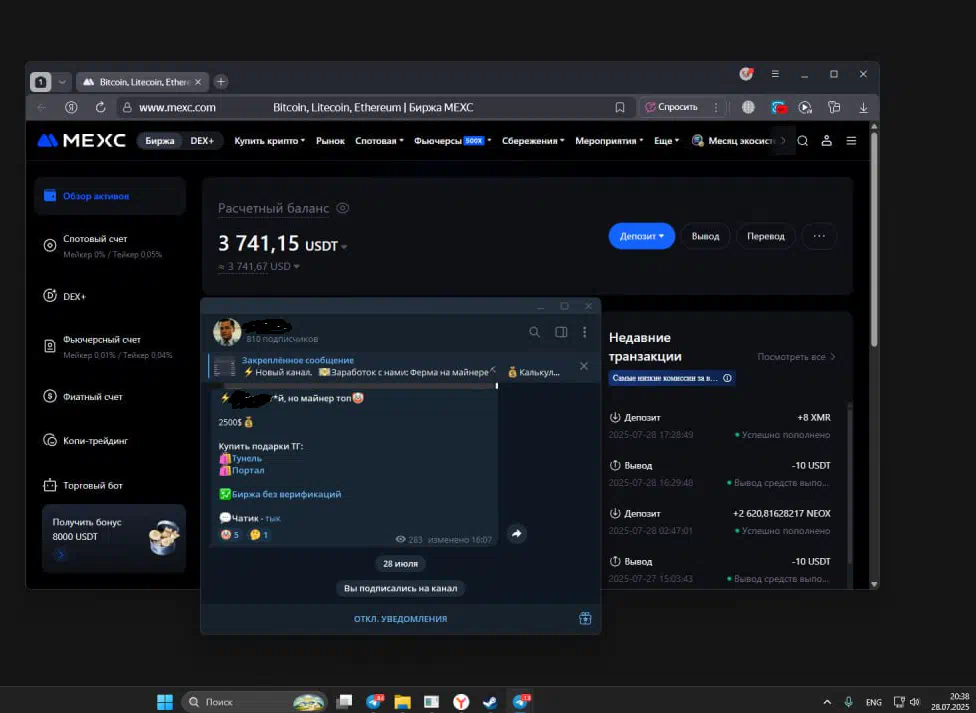Switch to the DEX+ toggle in header
Viewport: 976px width, 713px height.
pyautogui.click(x=202, y=141)
